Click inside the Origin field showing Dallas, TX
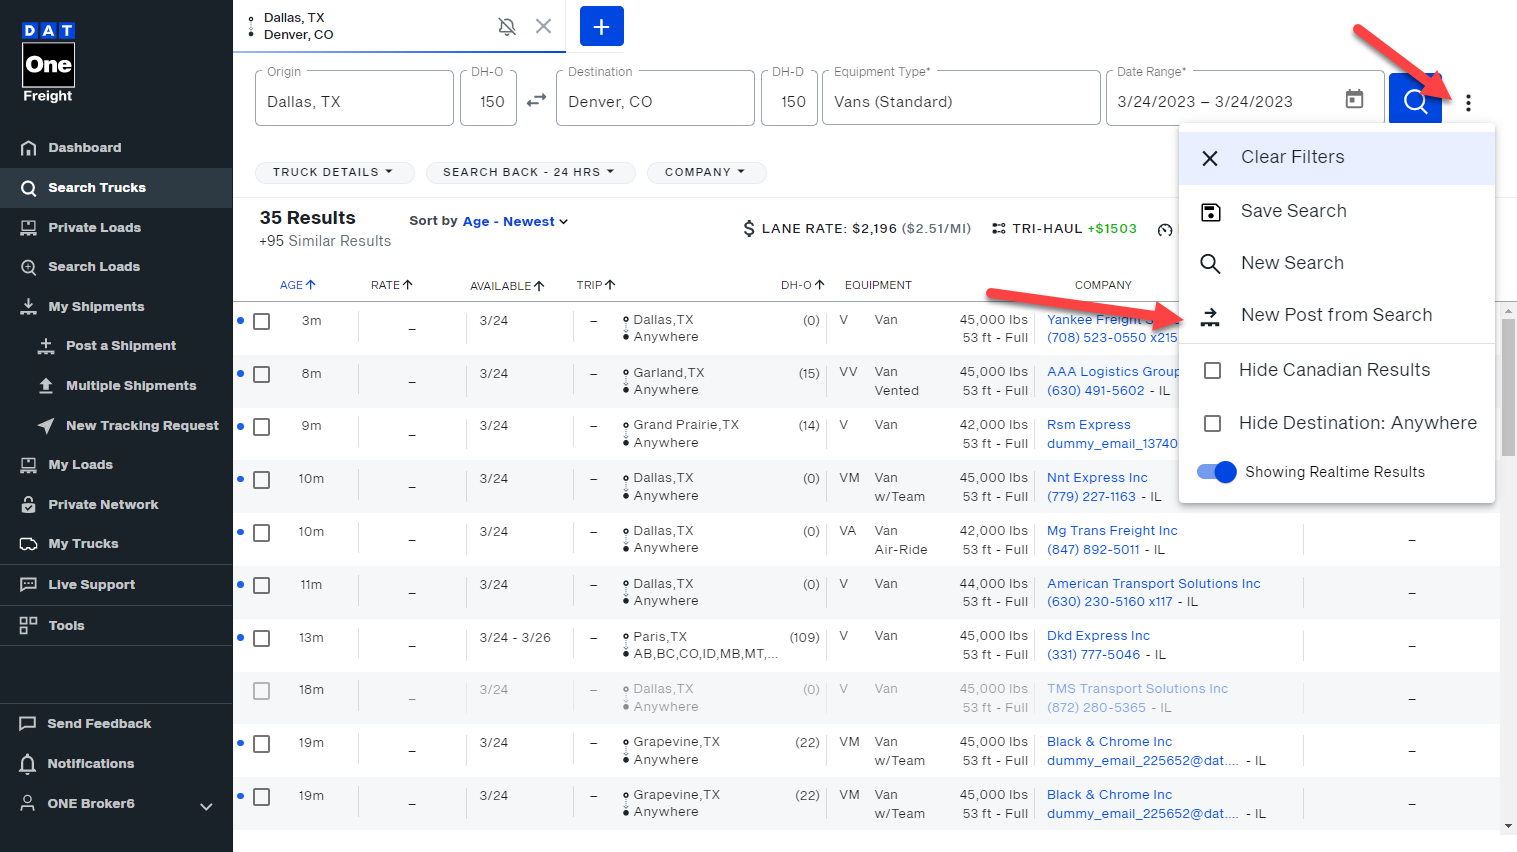 pos(354,101)
